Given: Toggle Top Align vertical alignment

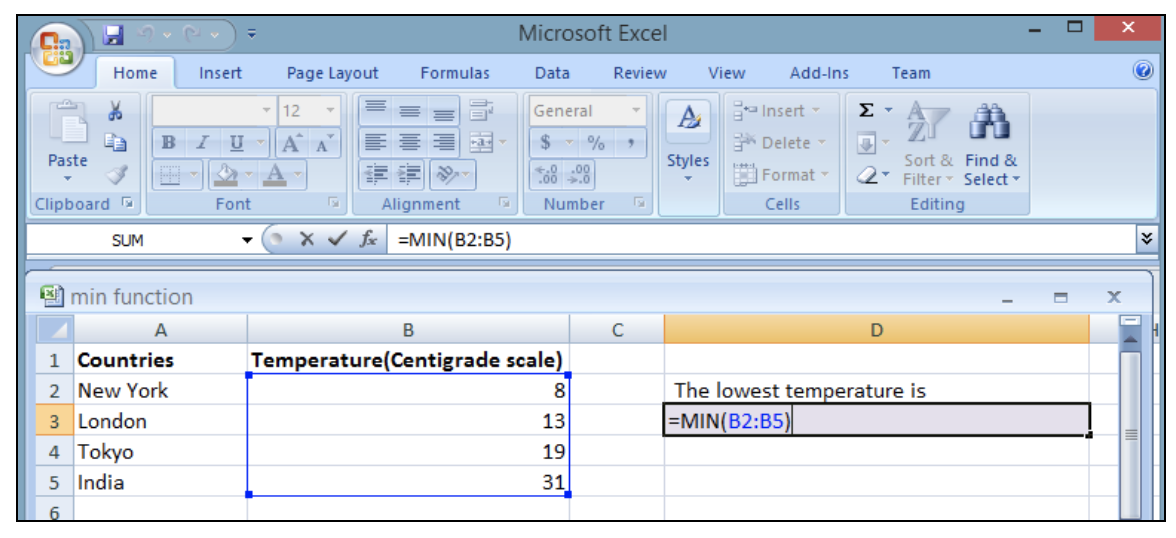Looking at the screenshot, I should (x=376, y=110).
